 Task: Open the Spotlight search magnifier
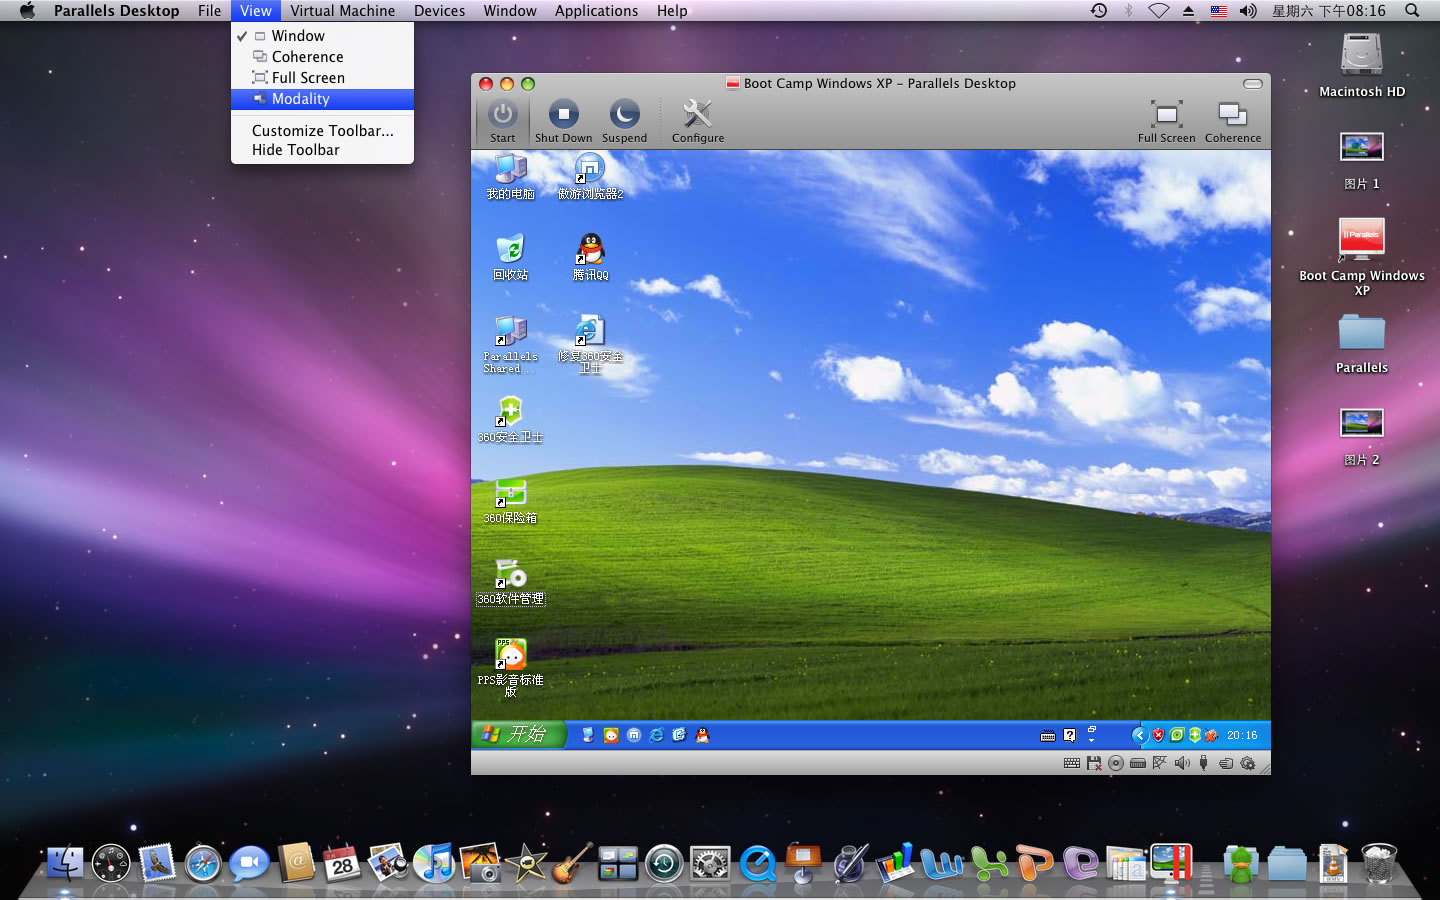1412,11
